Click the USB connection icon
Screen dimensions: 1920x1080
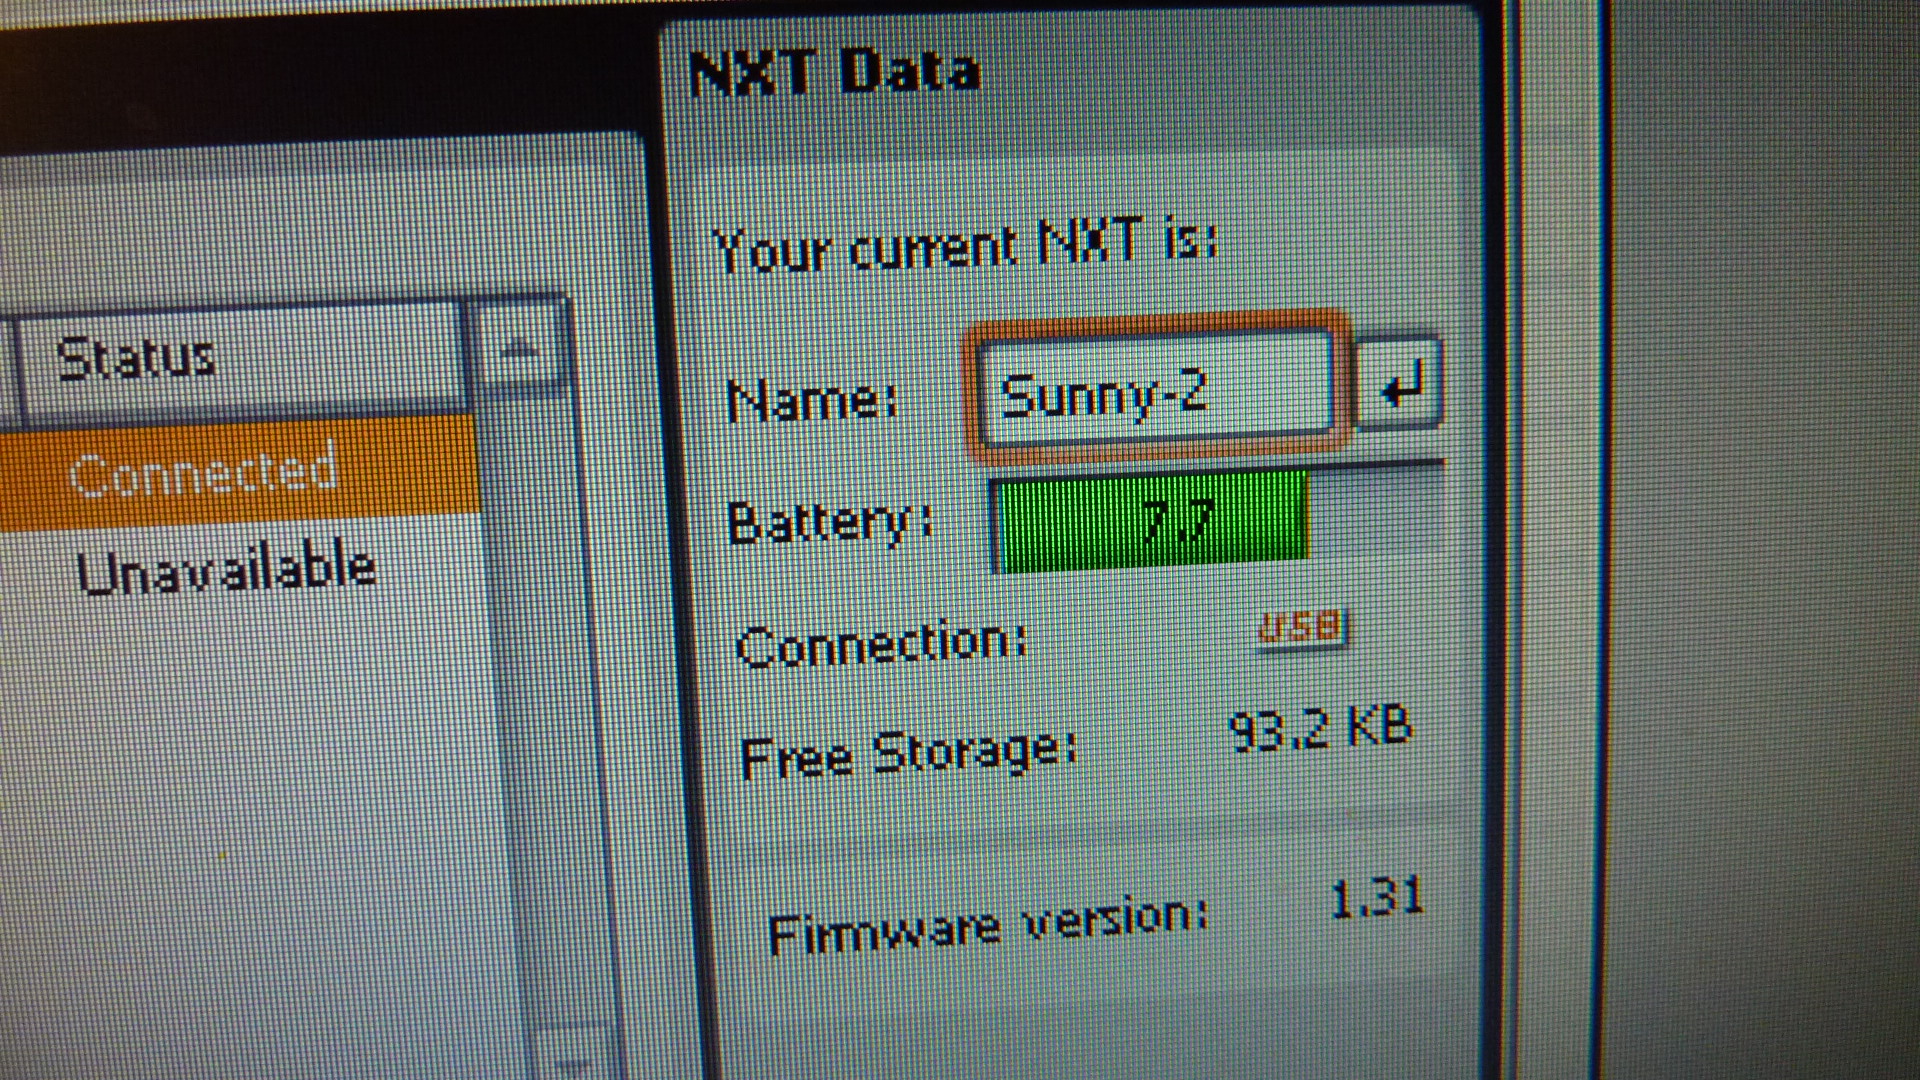(x=1301, y=628)
